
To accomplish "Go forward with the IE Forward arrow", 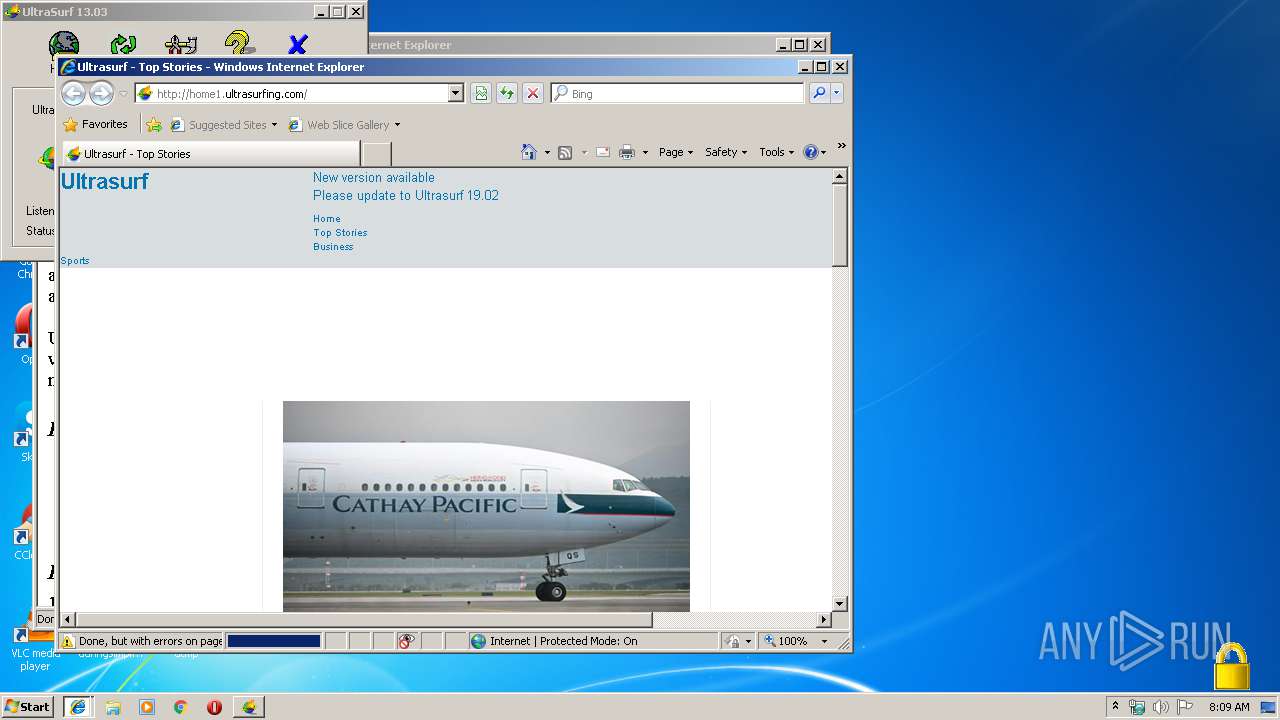I will pos(101,93).
